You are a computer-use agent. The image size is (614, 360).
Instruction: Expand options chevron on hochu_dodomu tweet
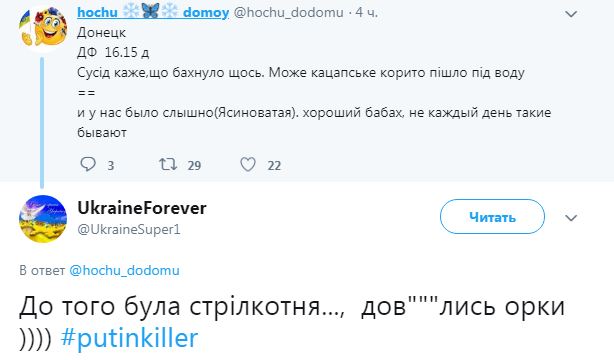571,14
